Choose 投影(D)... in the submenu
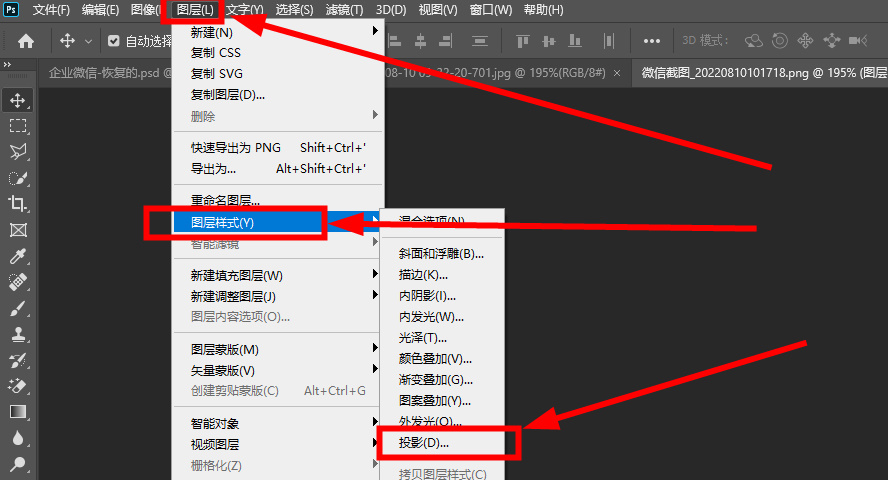The height and width of the screenshot is (480, 888). pyautogui.click(x=442, y=443)
